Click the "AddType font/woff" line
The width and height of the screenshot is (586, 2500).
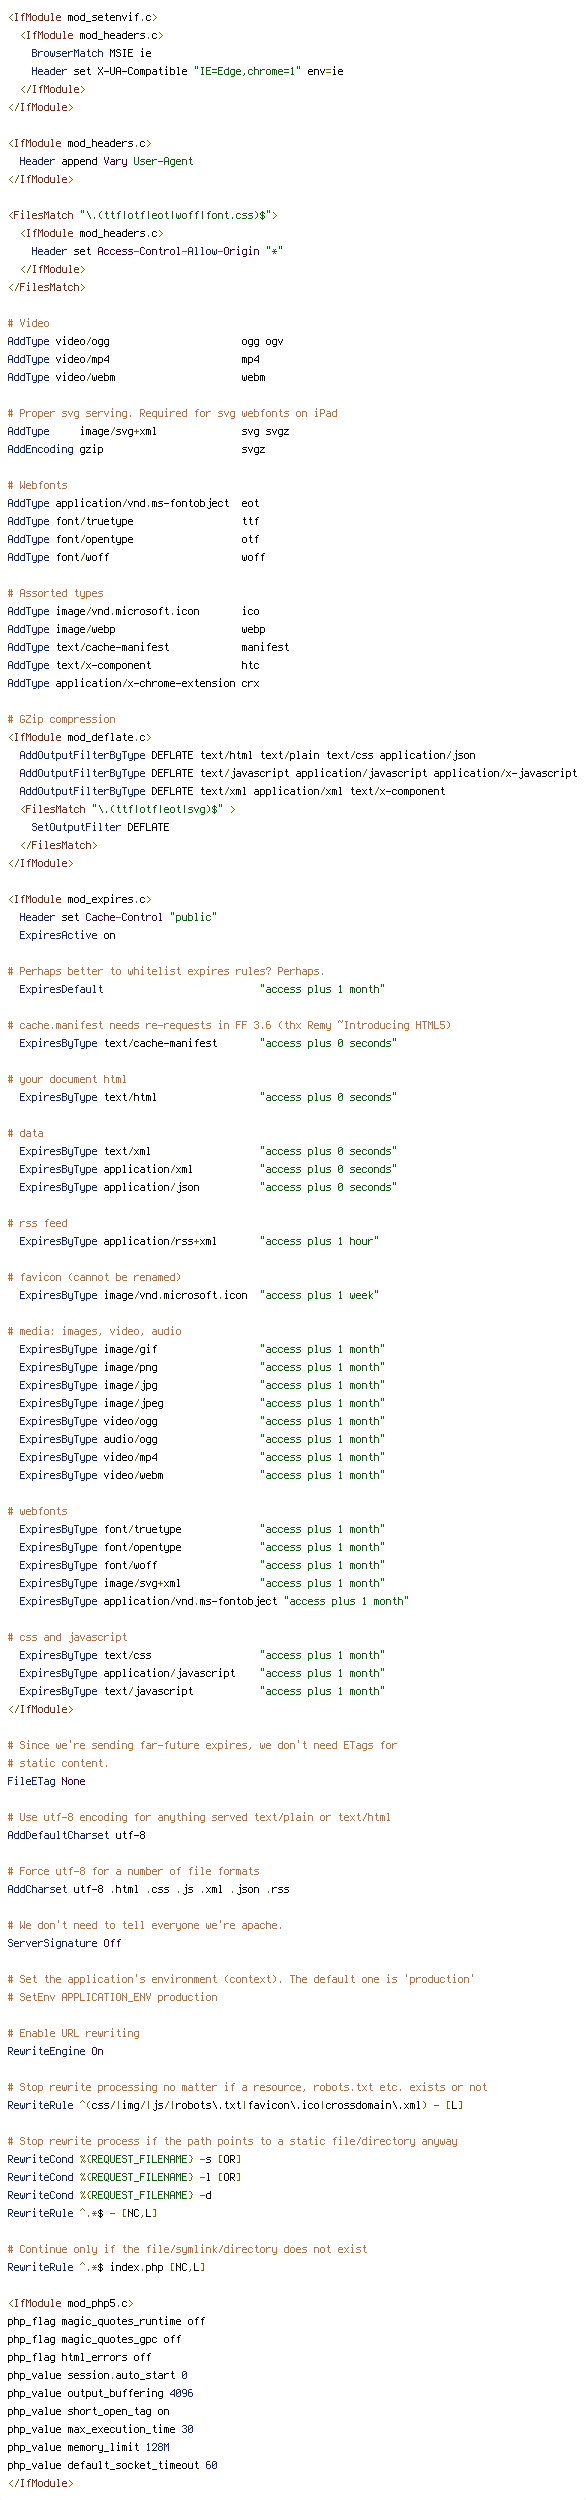click(x=136, y=557)
